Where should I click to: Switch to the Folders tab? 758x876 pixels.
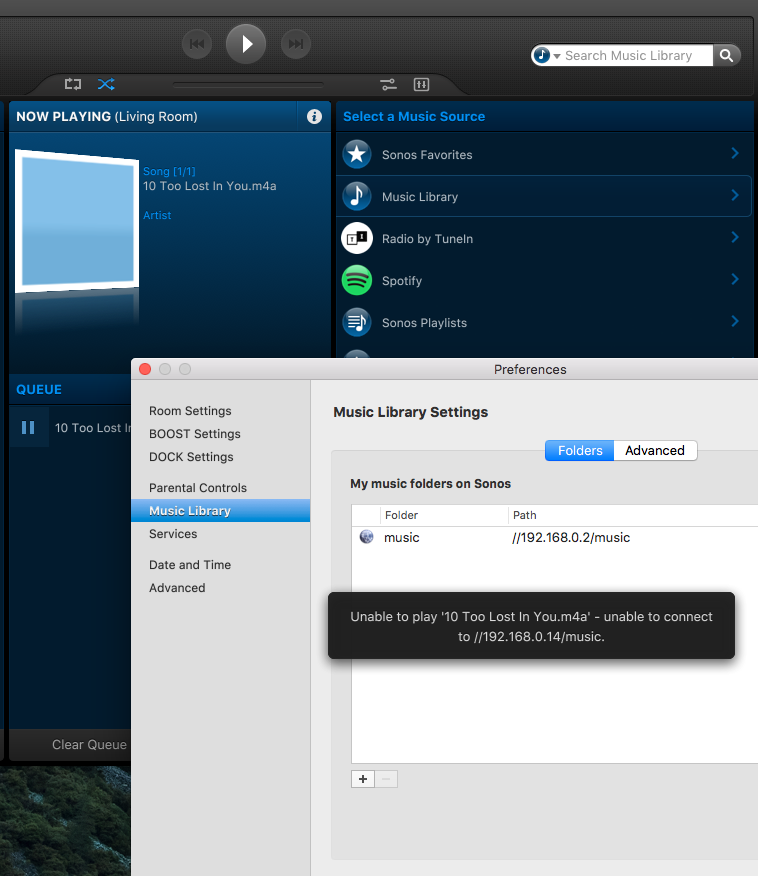click(x=580, y=450)
